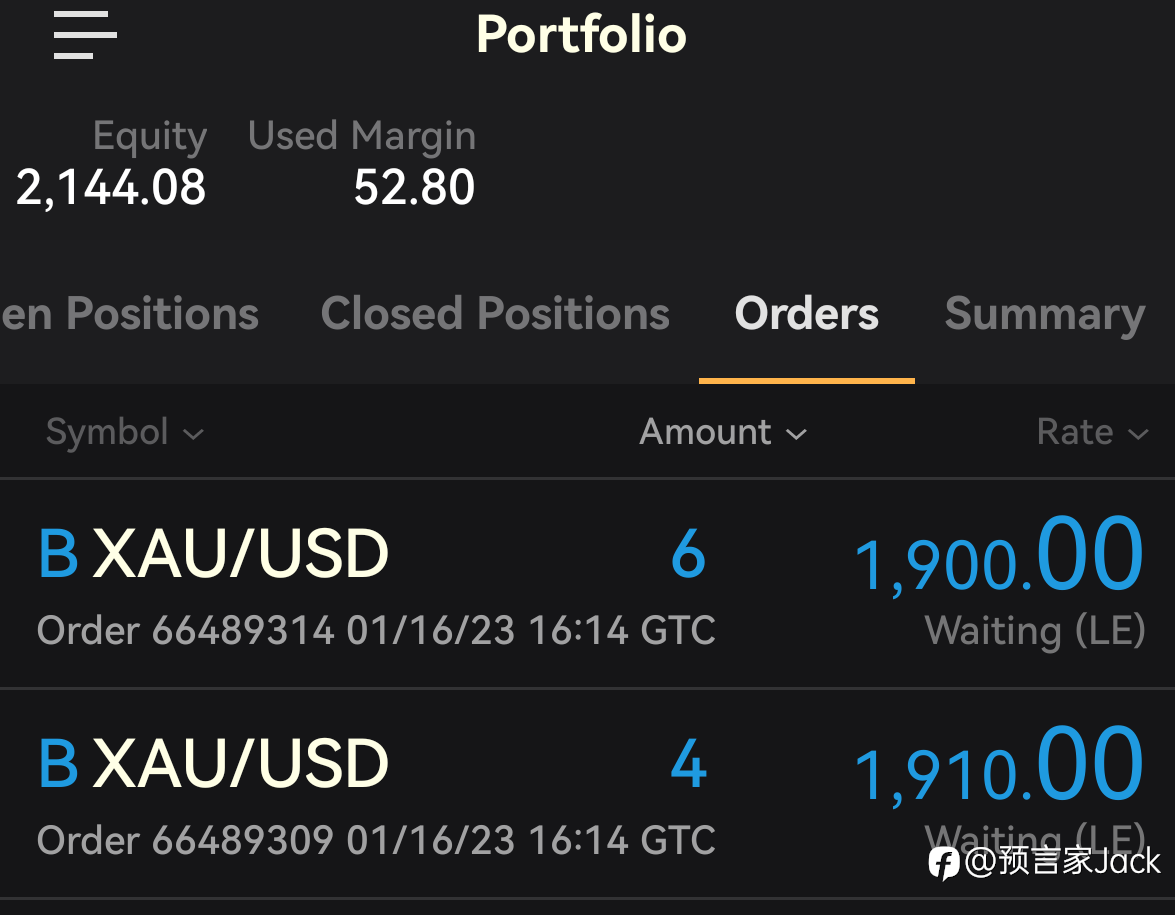Click Waiting (LE) status of first order
Viewport: 1175px width, 915px height.
1035,630
